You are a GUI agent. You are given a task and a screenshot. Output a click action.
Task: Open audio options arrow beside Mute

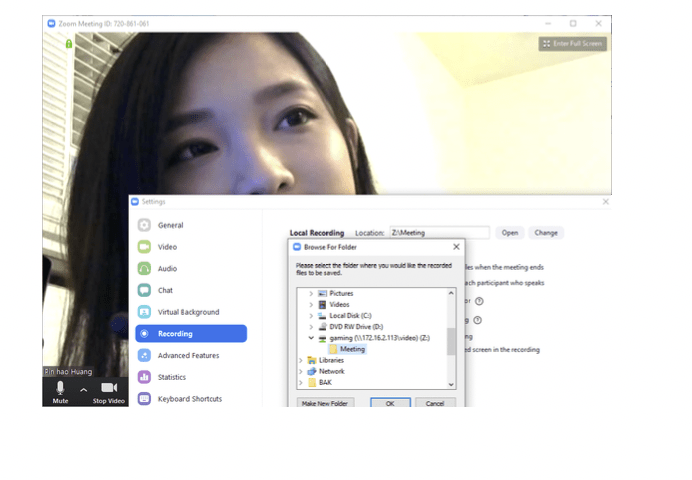84,389
